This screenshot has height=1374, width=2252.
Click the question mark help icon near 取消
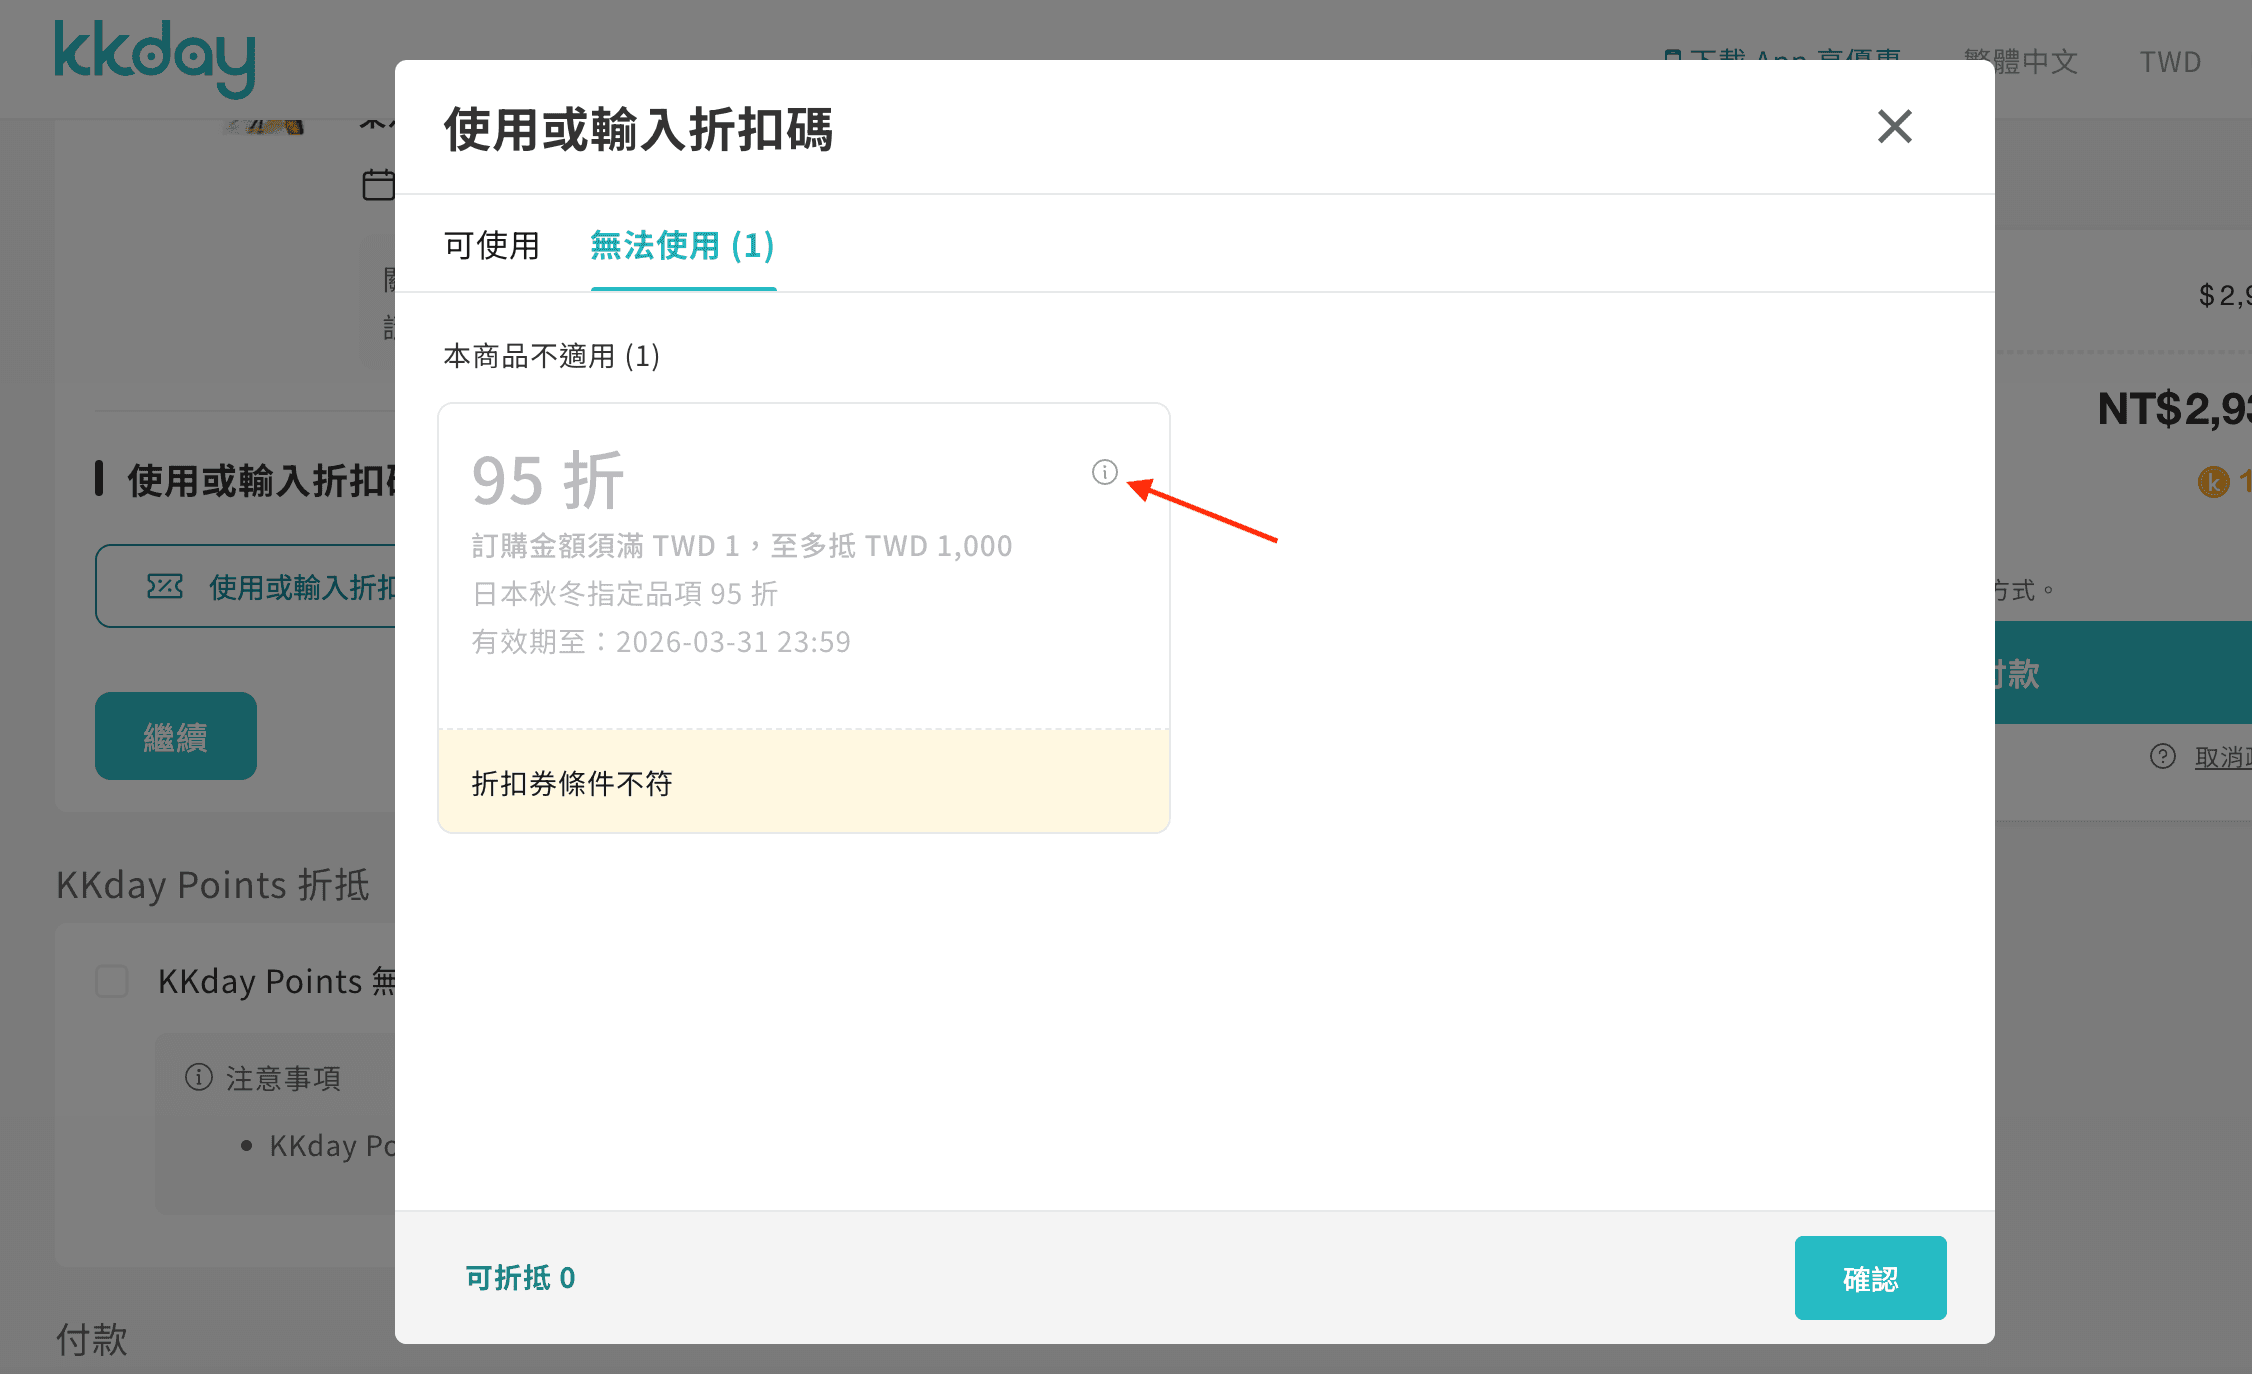2163,756
